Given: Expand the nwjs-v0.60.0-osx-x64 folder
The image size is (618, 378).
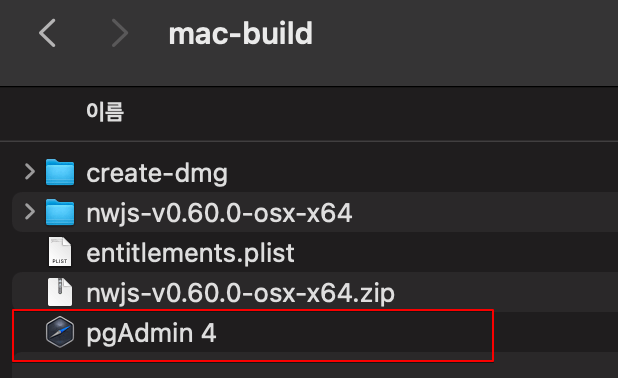Looking at the screenshot, I should pyautogui.click(x=30, y=212).
